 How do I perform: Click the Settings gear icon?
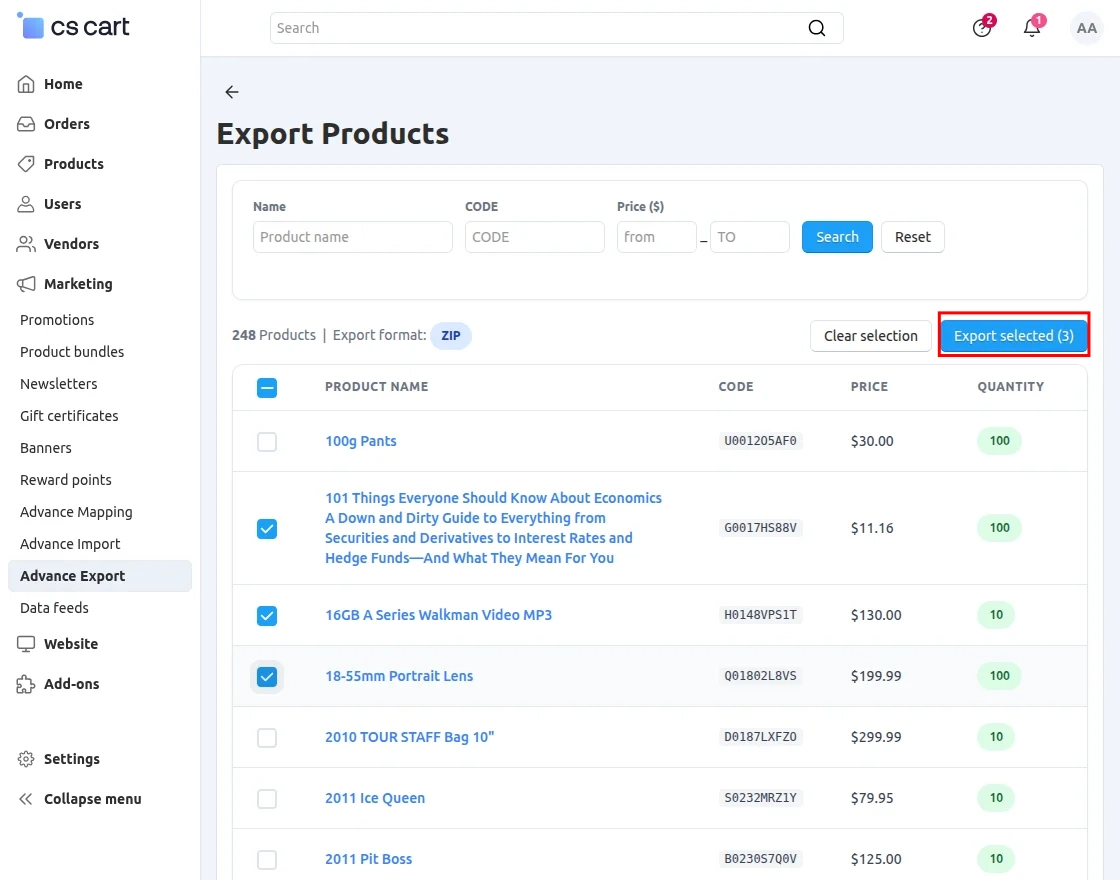click(x=26, y=759)
